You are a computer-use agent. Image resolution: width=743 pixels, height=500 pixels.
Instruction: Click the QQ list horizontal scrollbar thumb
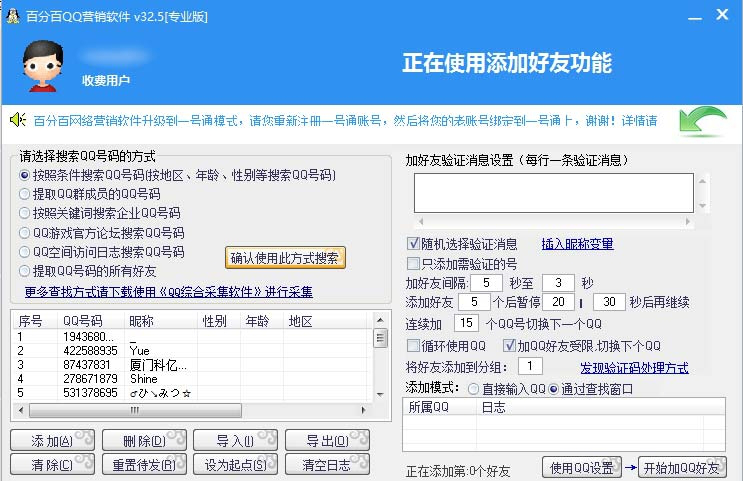click(x=135, y=410)
